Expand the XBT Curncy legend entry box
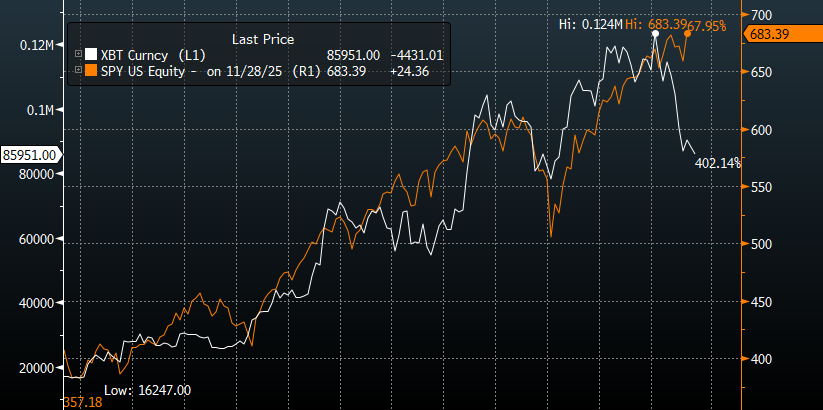 [x=79, y=54]
